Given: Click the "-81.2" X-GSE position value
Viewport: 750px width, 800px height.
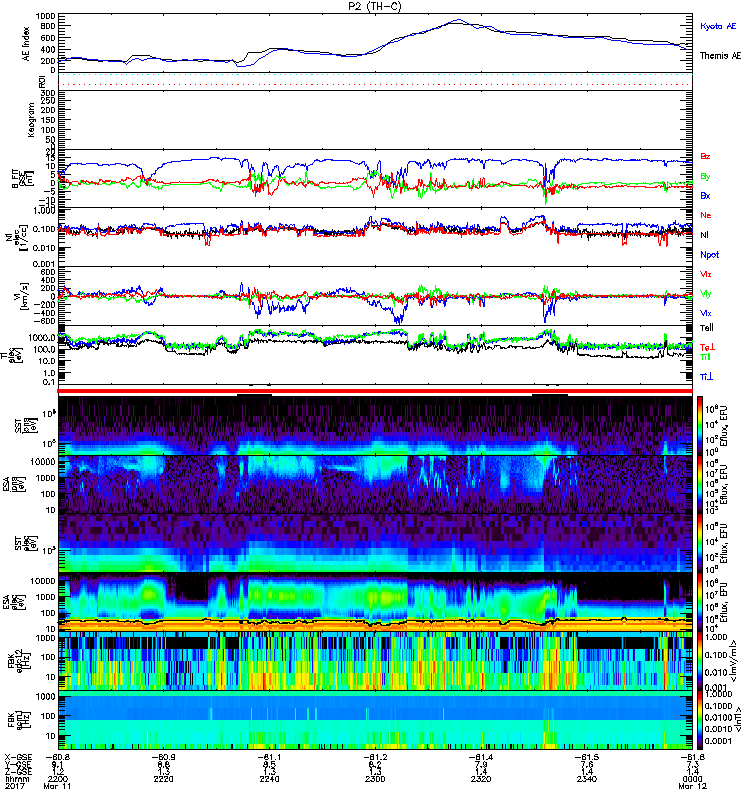Looking at the screenshot, I should pos(375,758).
